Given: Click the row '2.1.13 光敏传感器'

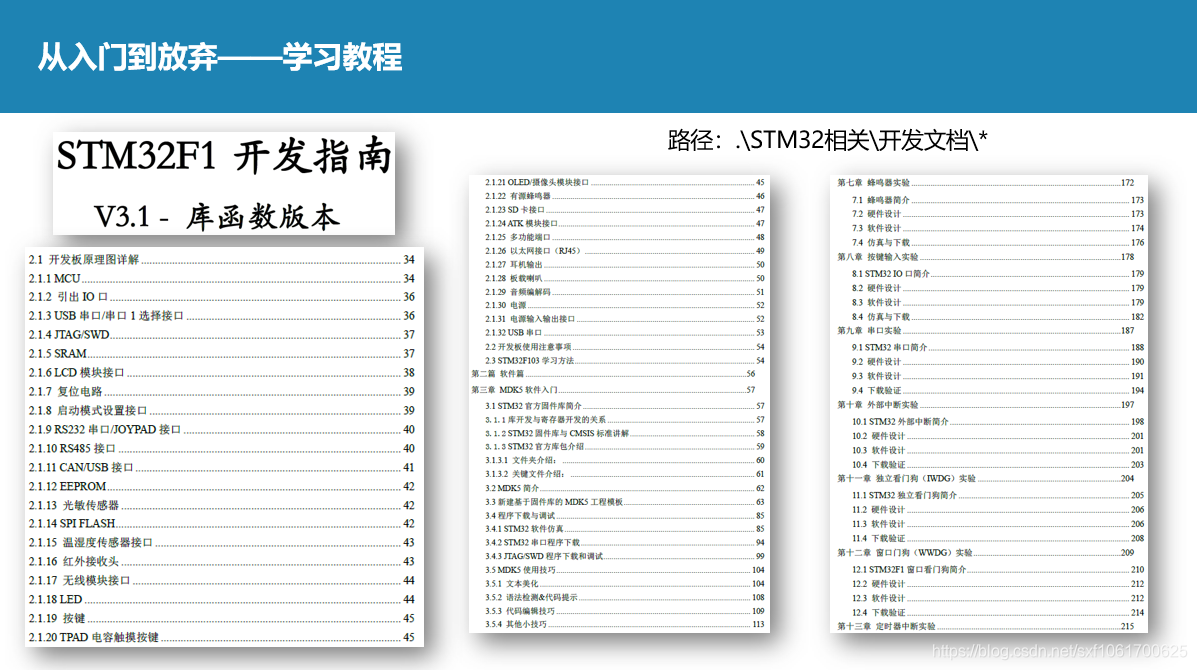Looking at the screenshot, I should pyautogui.click(x=221, y=505).
